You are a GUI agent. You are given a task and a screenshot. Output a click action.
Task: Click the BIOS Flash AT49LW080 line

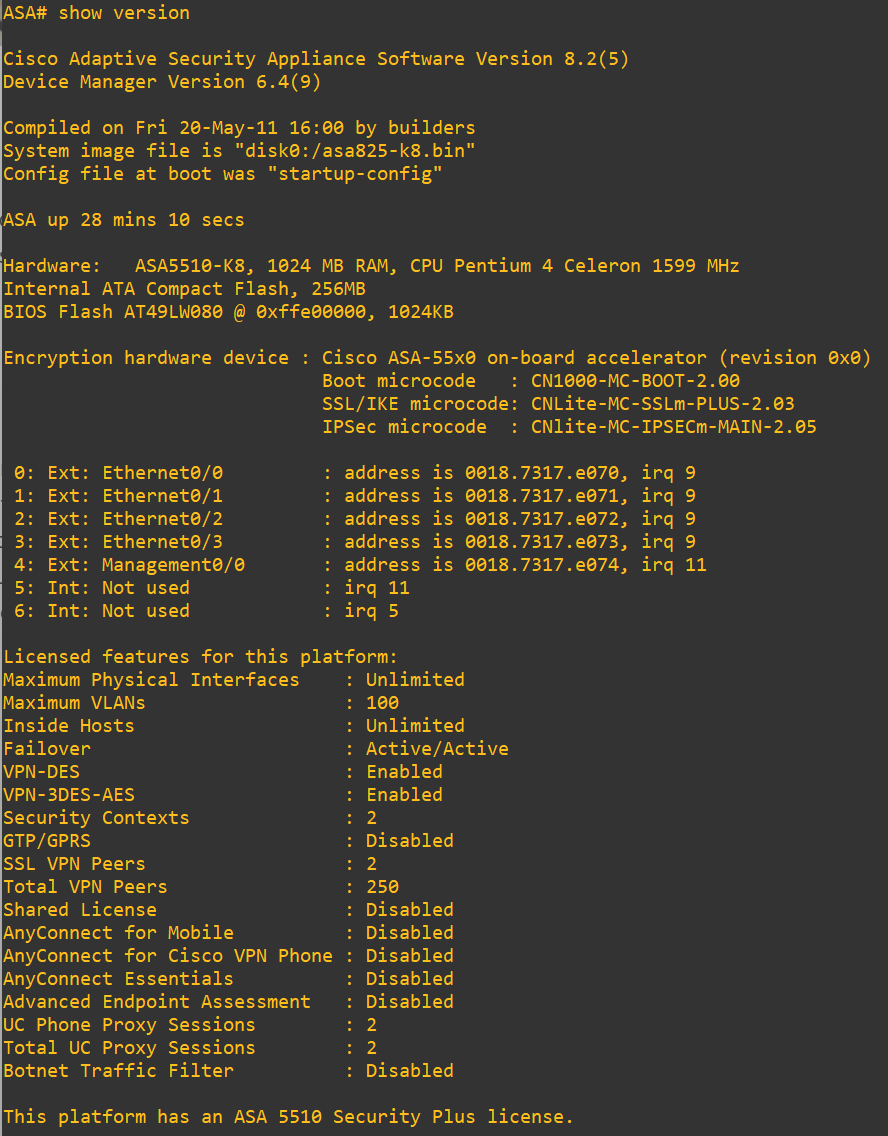(x=228, y=312)
